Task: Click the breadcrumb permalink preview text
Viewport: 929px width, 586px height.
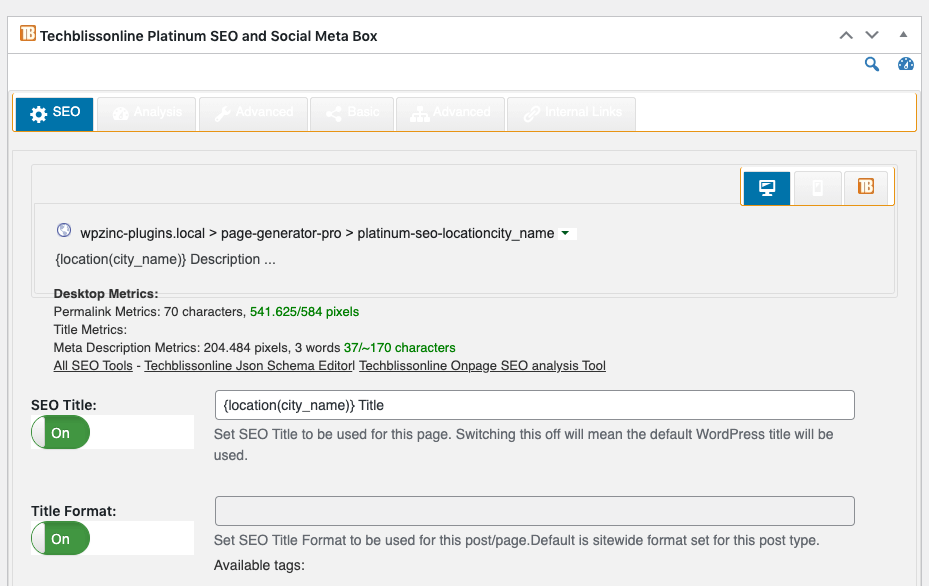Action: click(317, 233)
